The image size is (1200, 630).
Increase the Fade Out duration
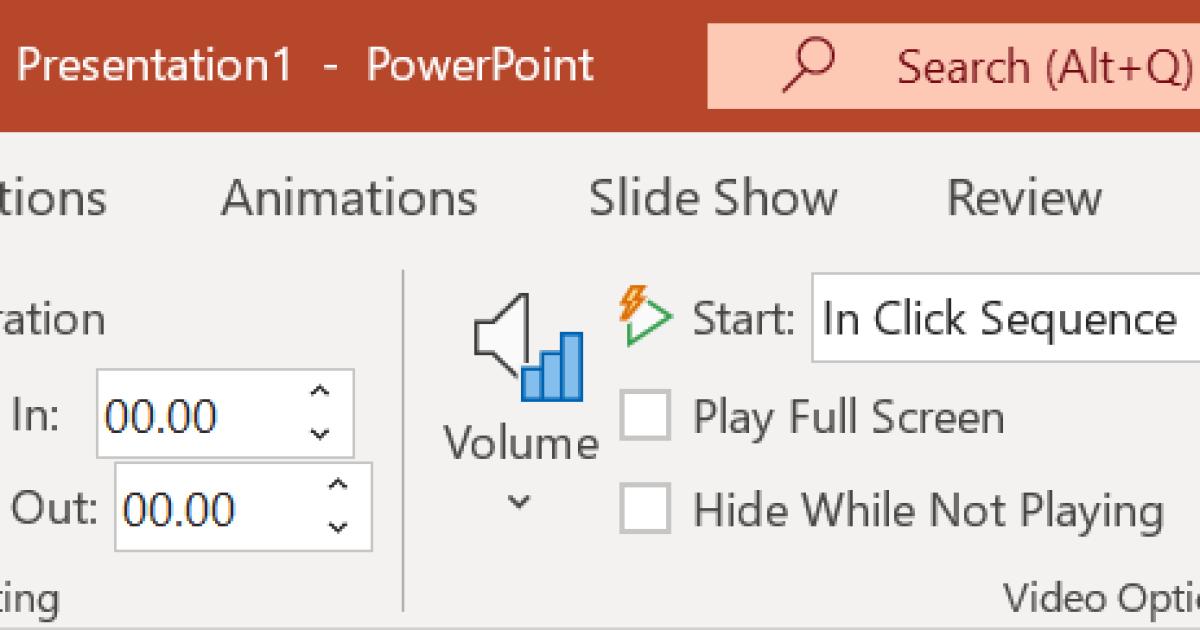[x=338, y=485]
